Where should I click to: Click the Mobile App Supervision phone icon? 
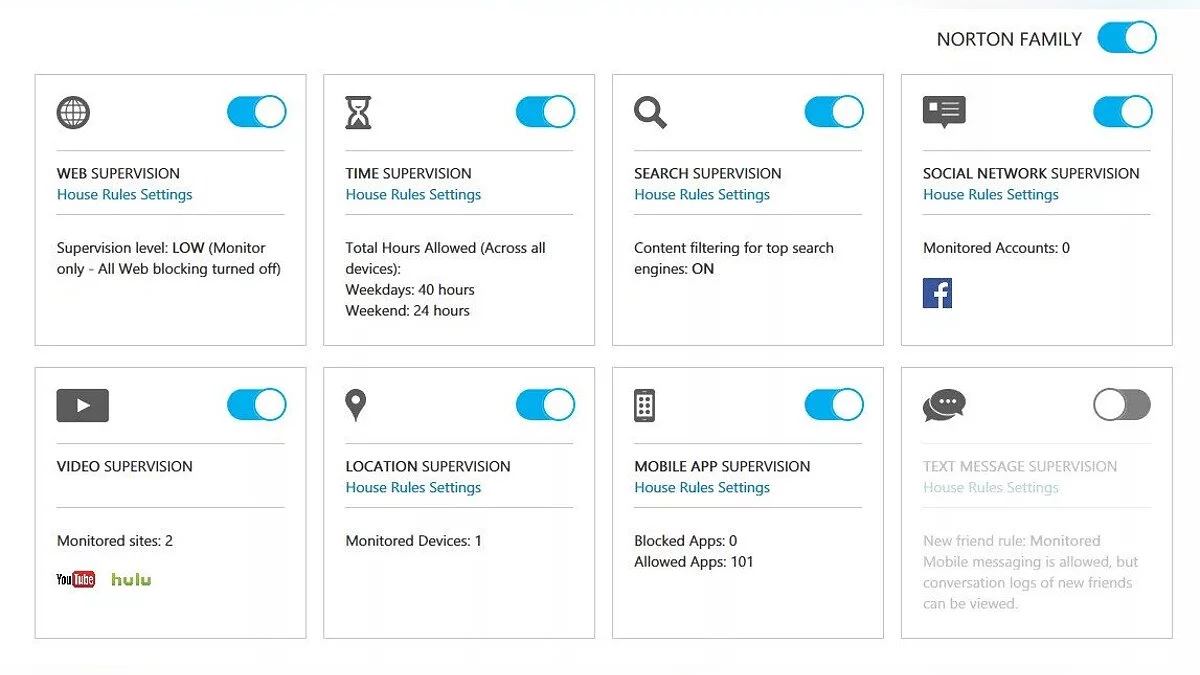(645, 405)
